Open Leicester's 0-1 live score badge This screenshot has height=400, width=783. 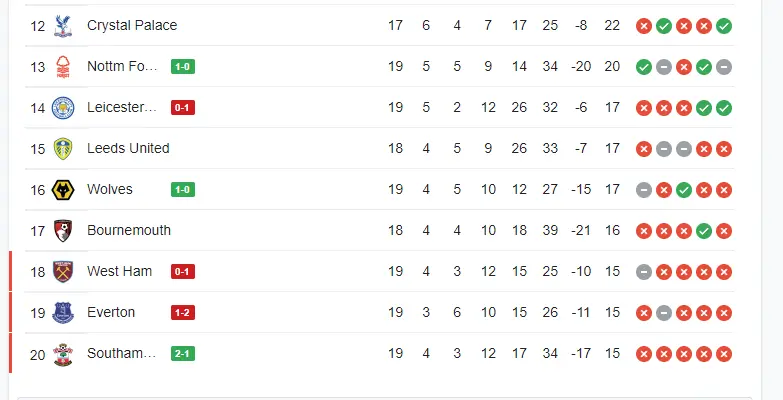[x=182, y=108]
